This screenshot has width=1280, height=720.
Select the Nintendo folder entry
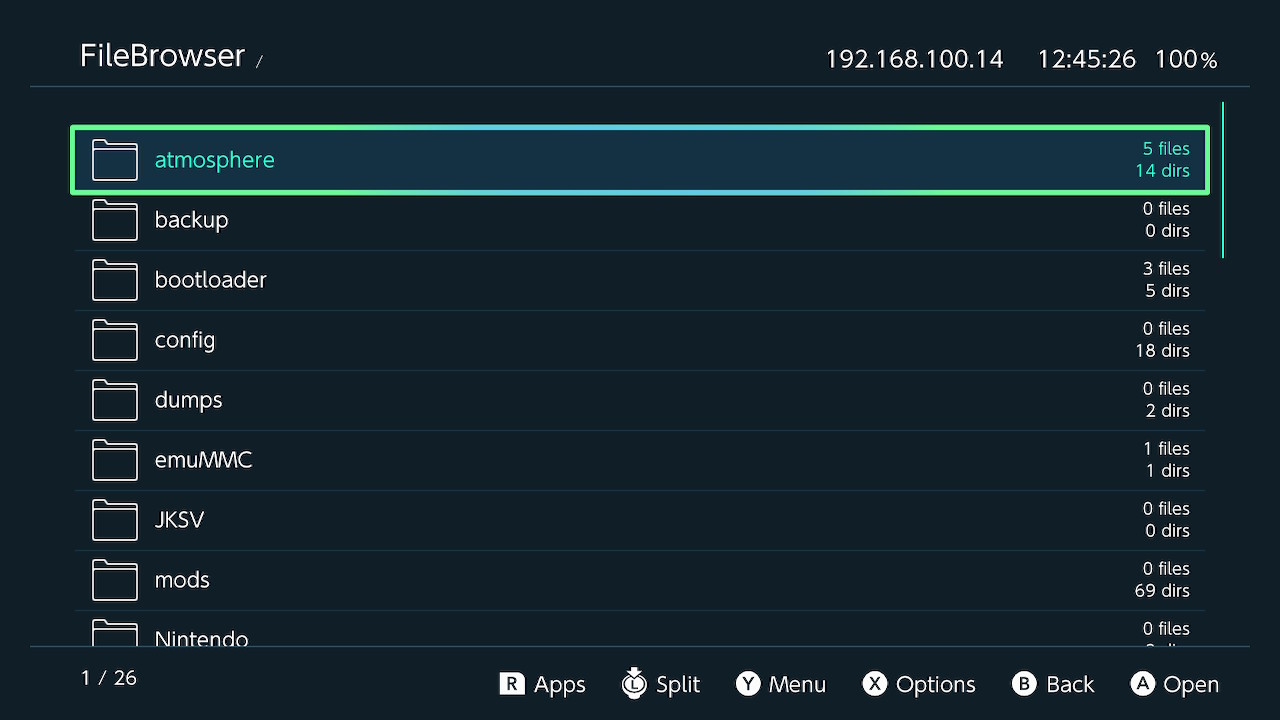pyautogui.click(x=201, y=637)
